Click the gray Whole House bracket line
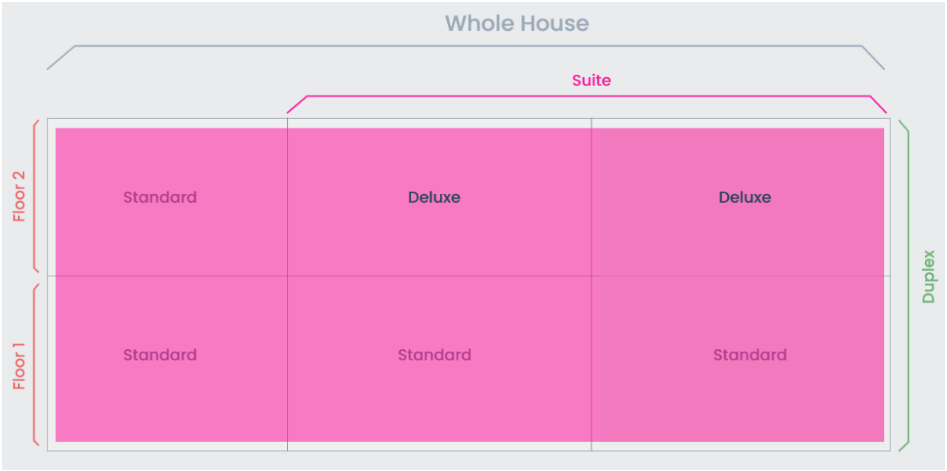Viewport: 947px width, 471px height. coord(465,46)
